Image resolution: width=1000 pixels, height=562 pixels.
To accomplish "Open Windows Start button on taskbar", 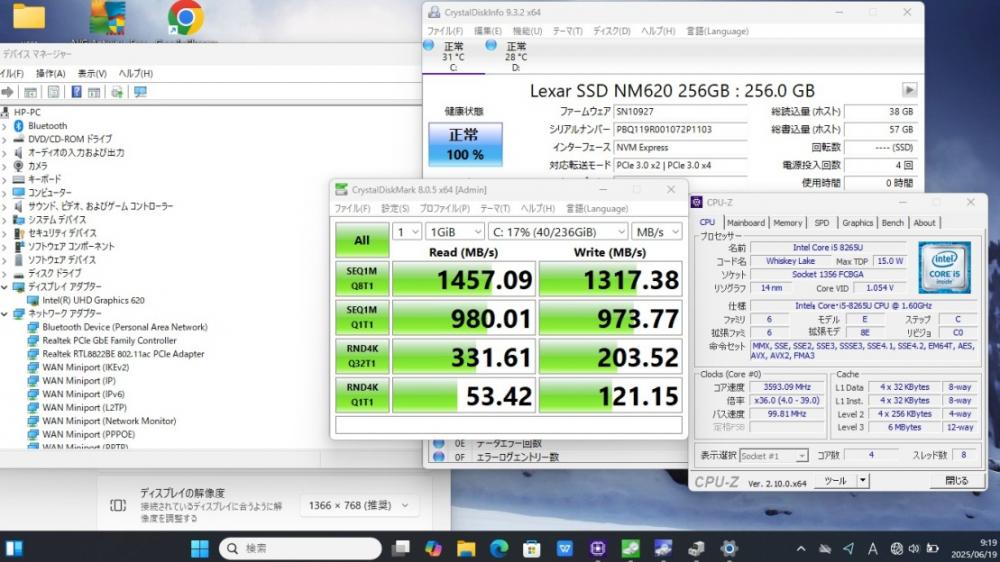I will click(200, 548).
